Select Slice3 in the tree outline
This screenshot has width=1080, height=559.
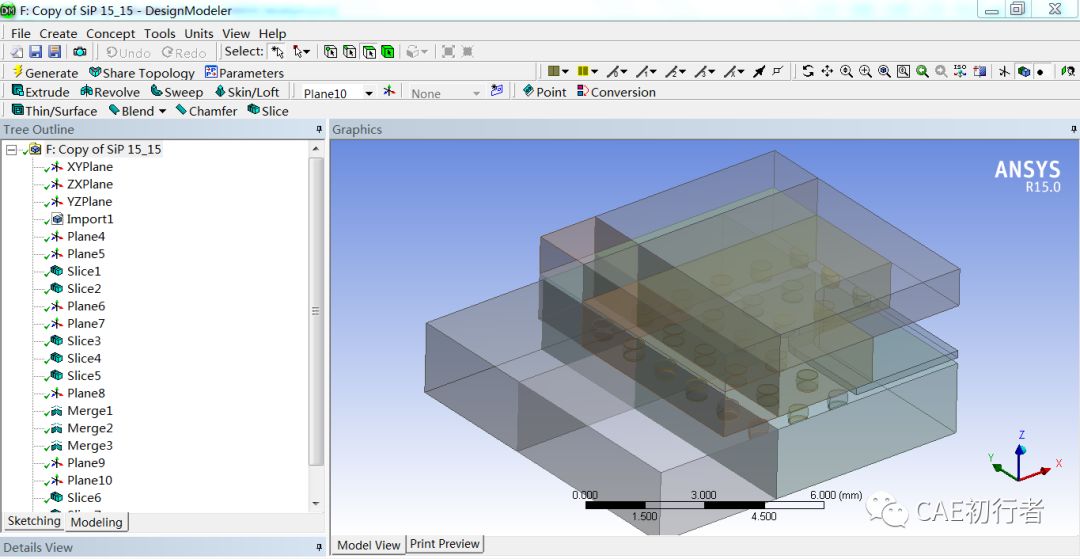click(83, 341)
